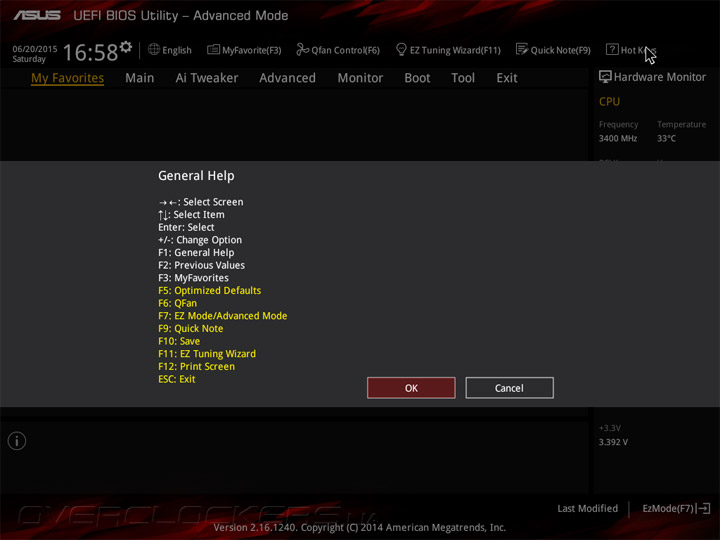Viewport: 720px width, 540px height.
Task: Confirm General Help with OK
Action: click(411, 388)
